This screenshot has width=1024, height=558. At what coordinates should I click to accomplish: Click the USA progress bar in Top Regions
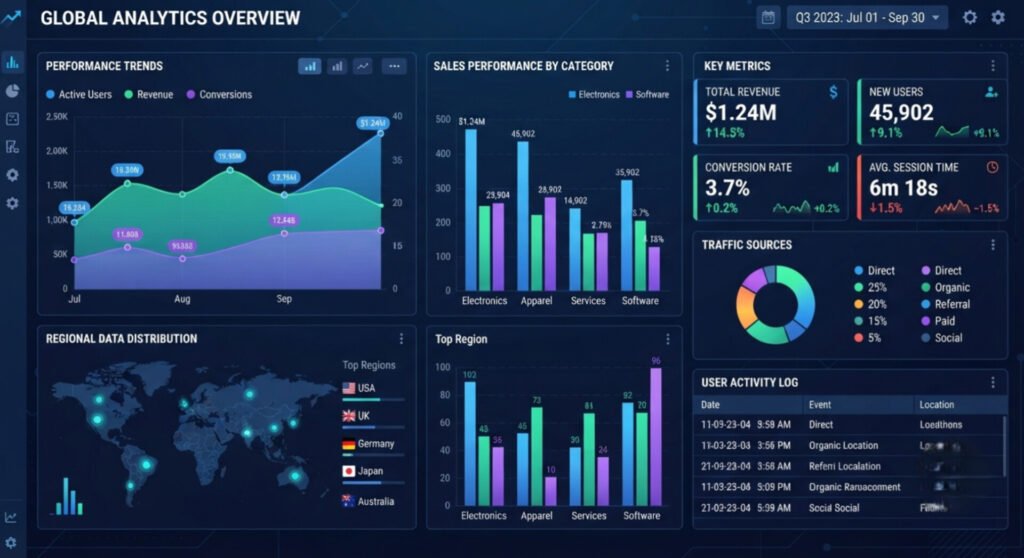(373, 399)
